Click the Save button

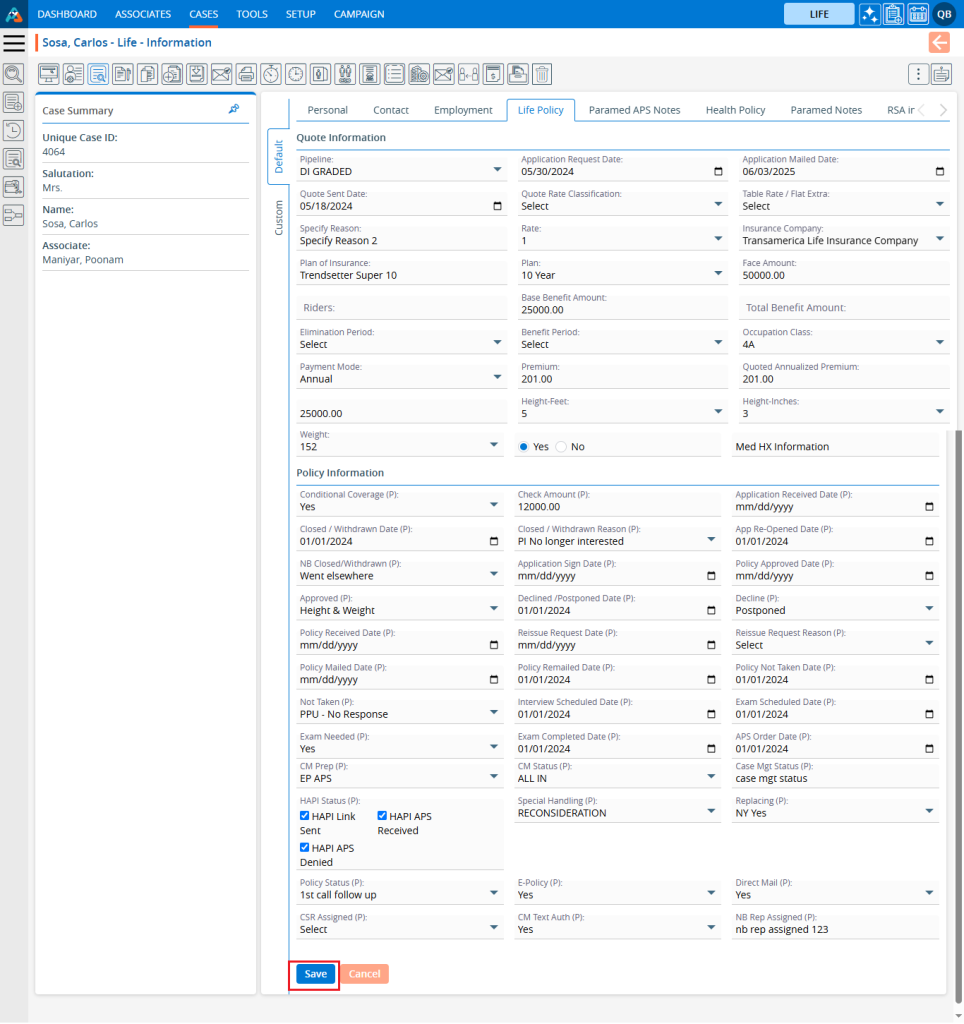point(315,974)
